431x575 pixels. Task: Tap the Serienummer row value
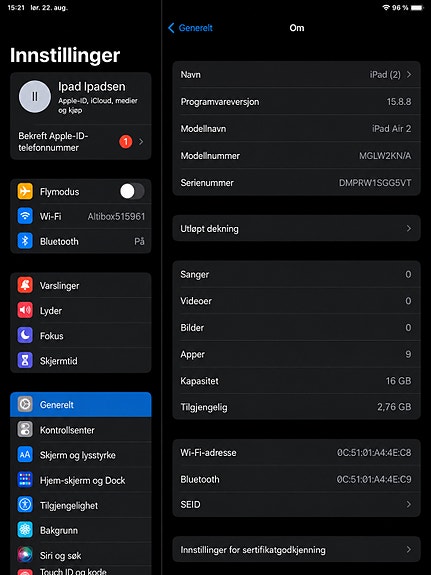point(375,183)
